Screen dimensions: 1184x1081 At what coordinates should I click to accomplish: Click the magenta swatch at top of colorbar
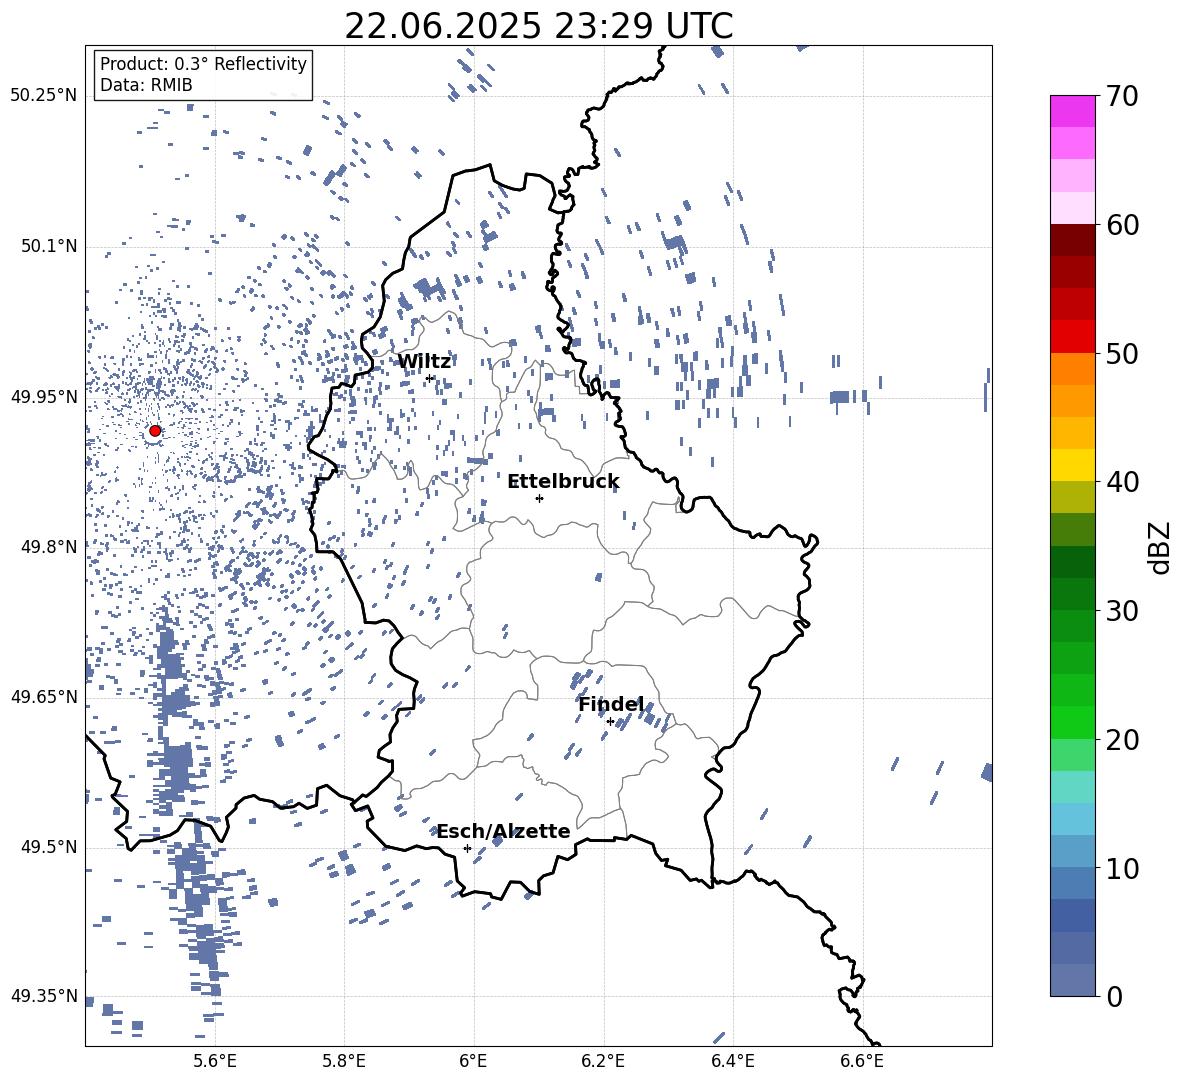1072,112
